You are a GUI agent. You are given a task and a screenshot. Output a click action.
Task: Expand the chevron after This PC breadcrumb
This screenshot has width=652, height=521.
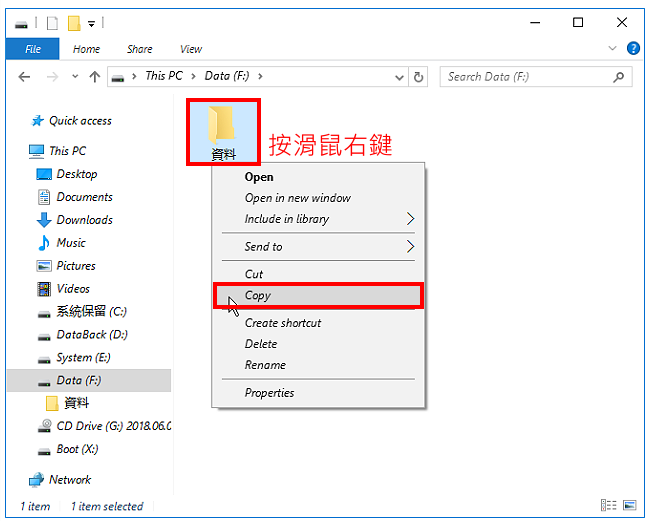[x=193, y=77]
